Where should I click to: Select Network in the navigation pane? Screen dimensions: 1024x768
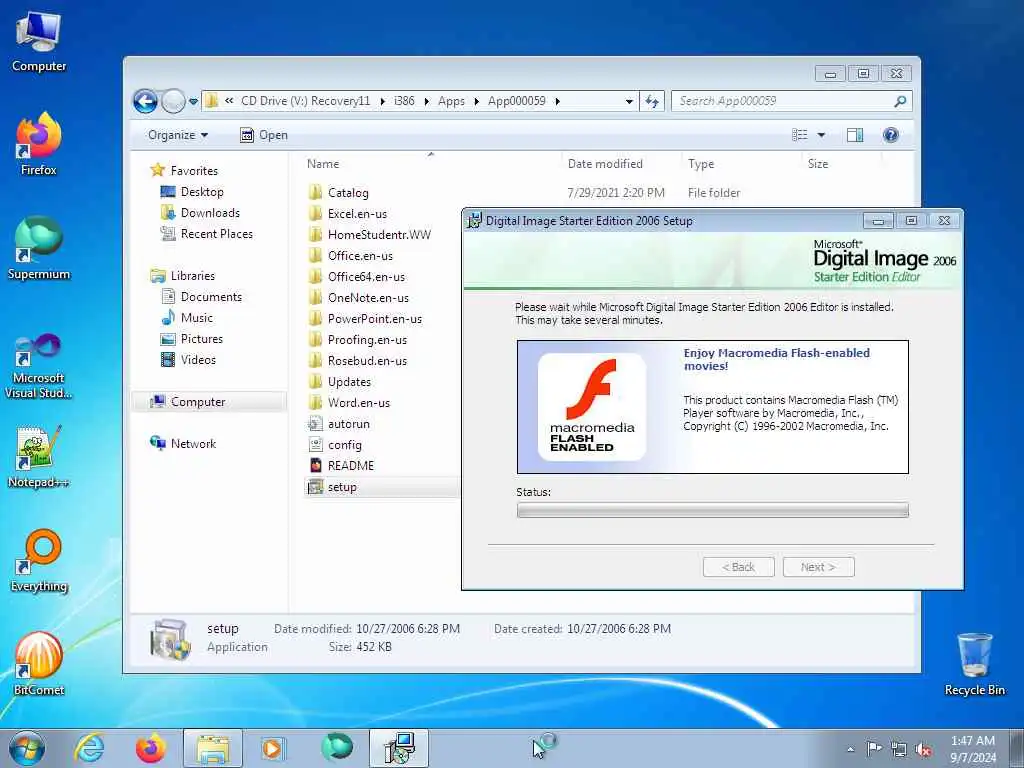tap(184, 443)
